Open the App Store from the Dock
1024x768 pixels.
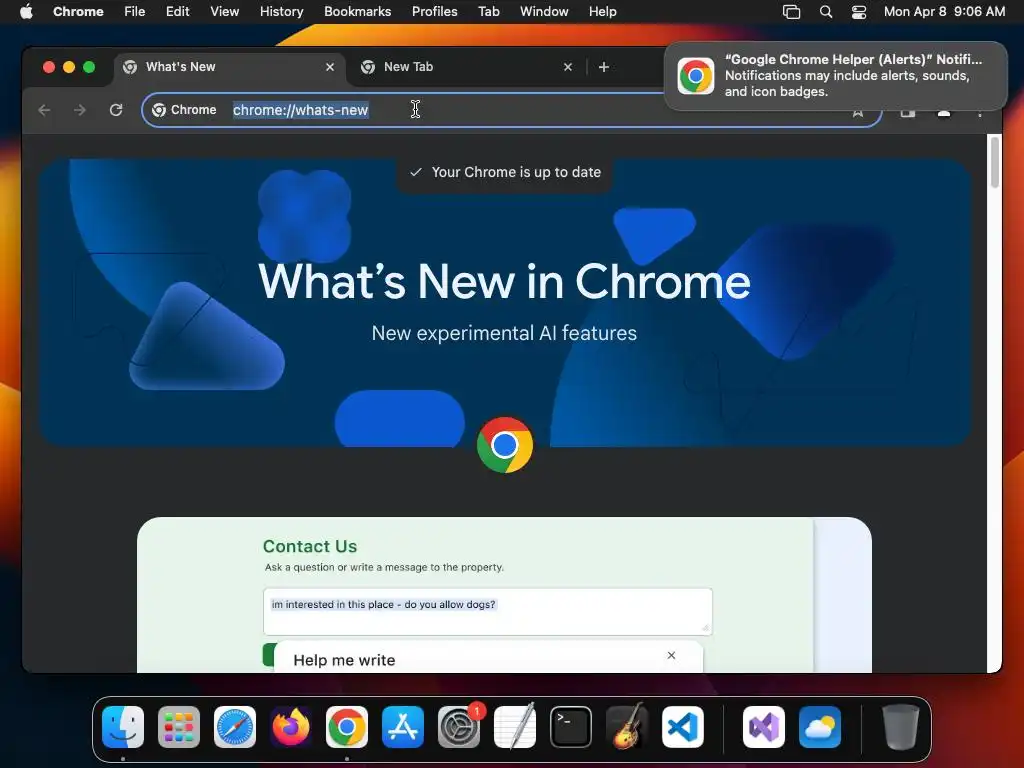(x=403, y=727)
